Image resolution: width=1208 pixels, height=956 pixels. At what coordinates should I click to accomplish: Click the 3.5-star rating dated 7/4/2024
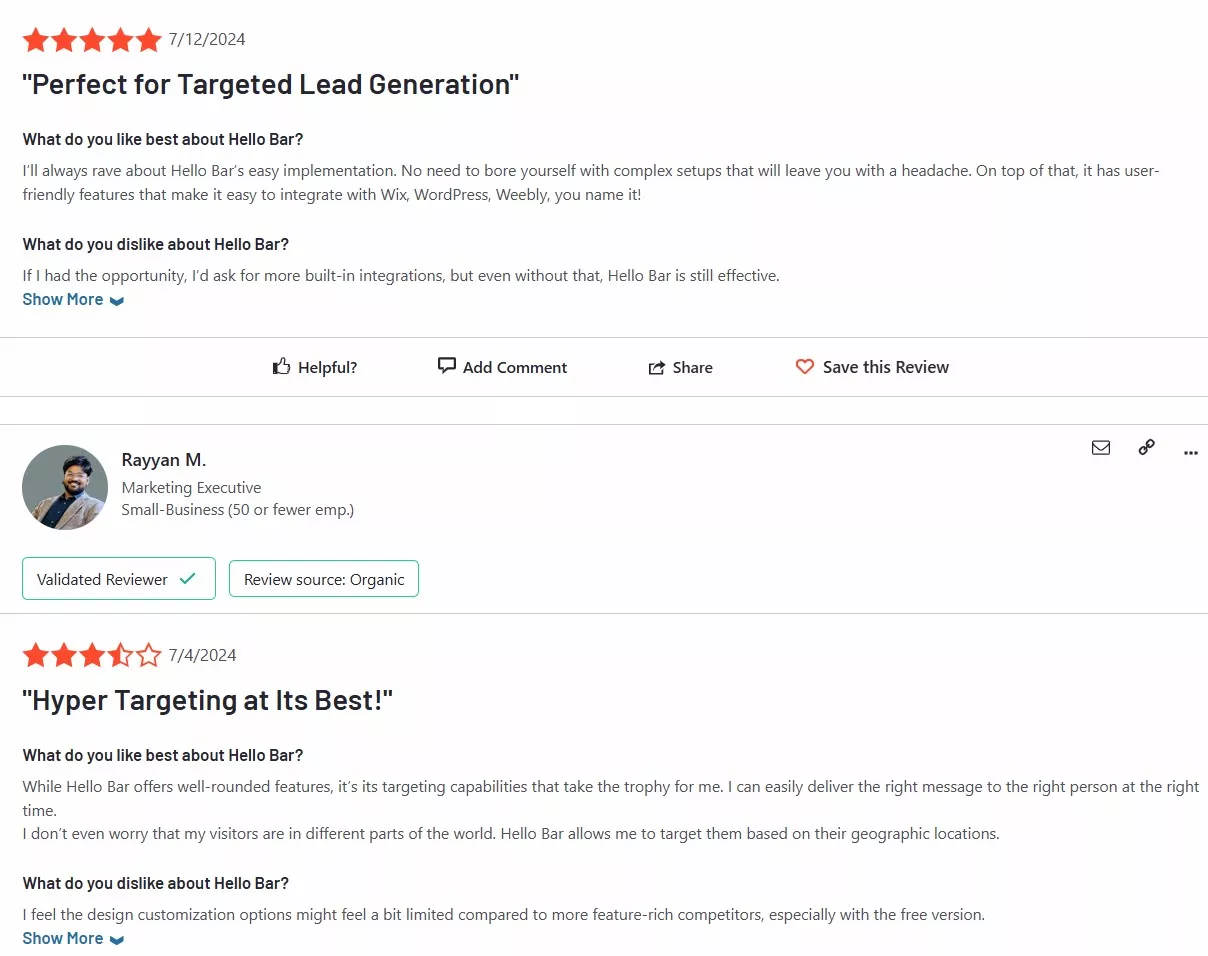click(x=92, y=656)
